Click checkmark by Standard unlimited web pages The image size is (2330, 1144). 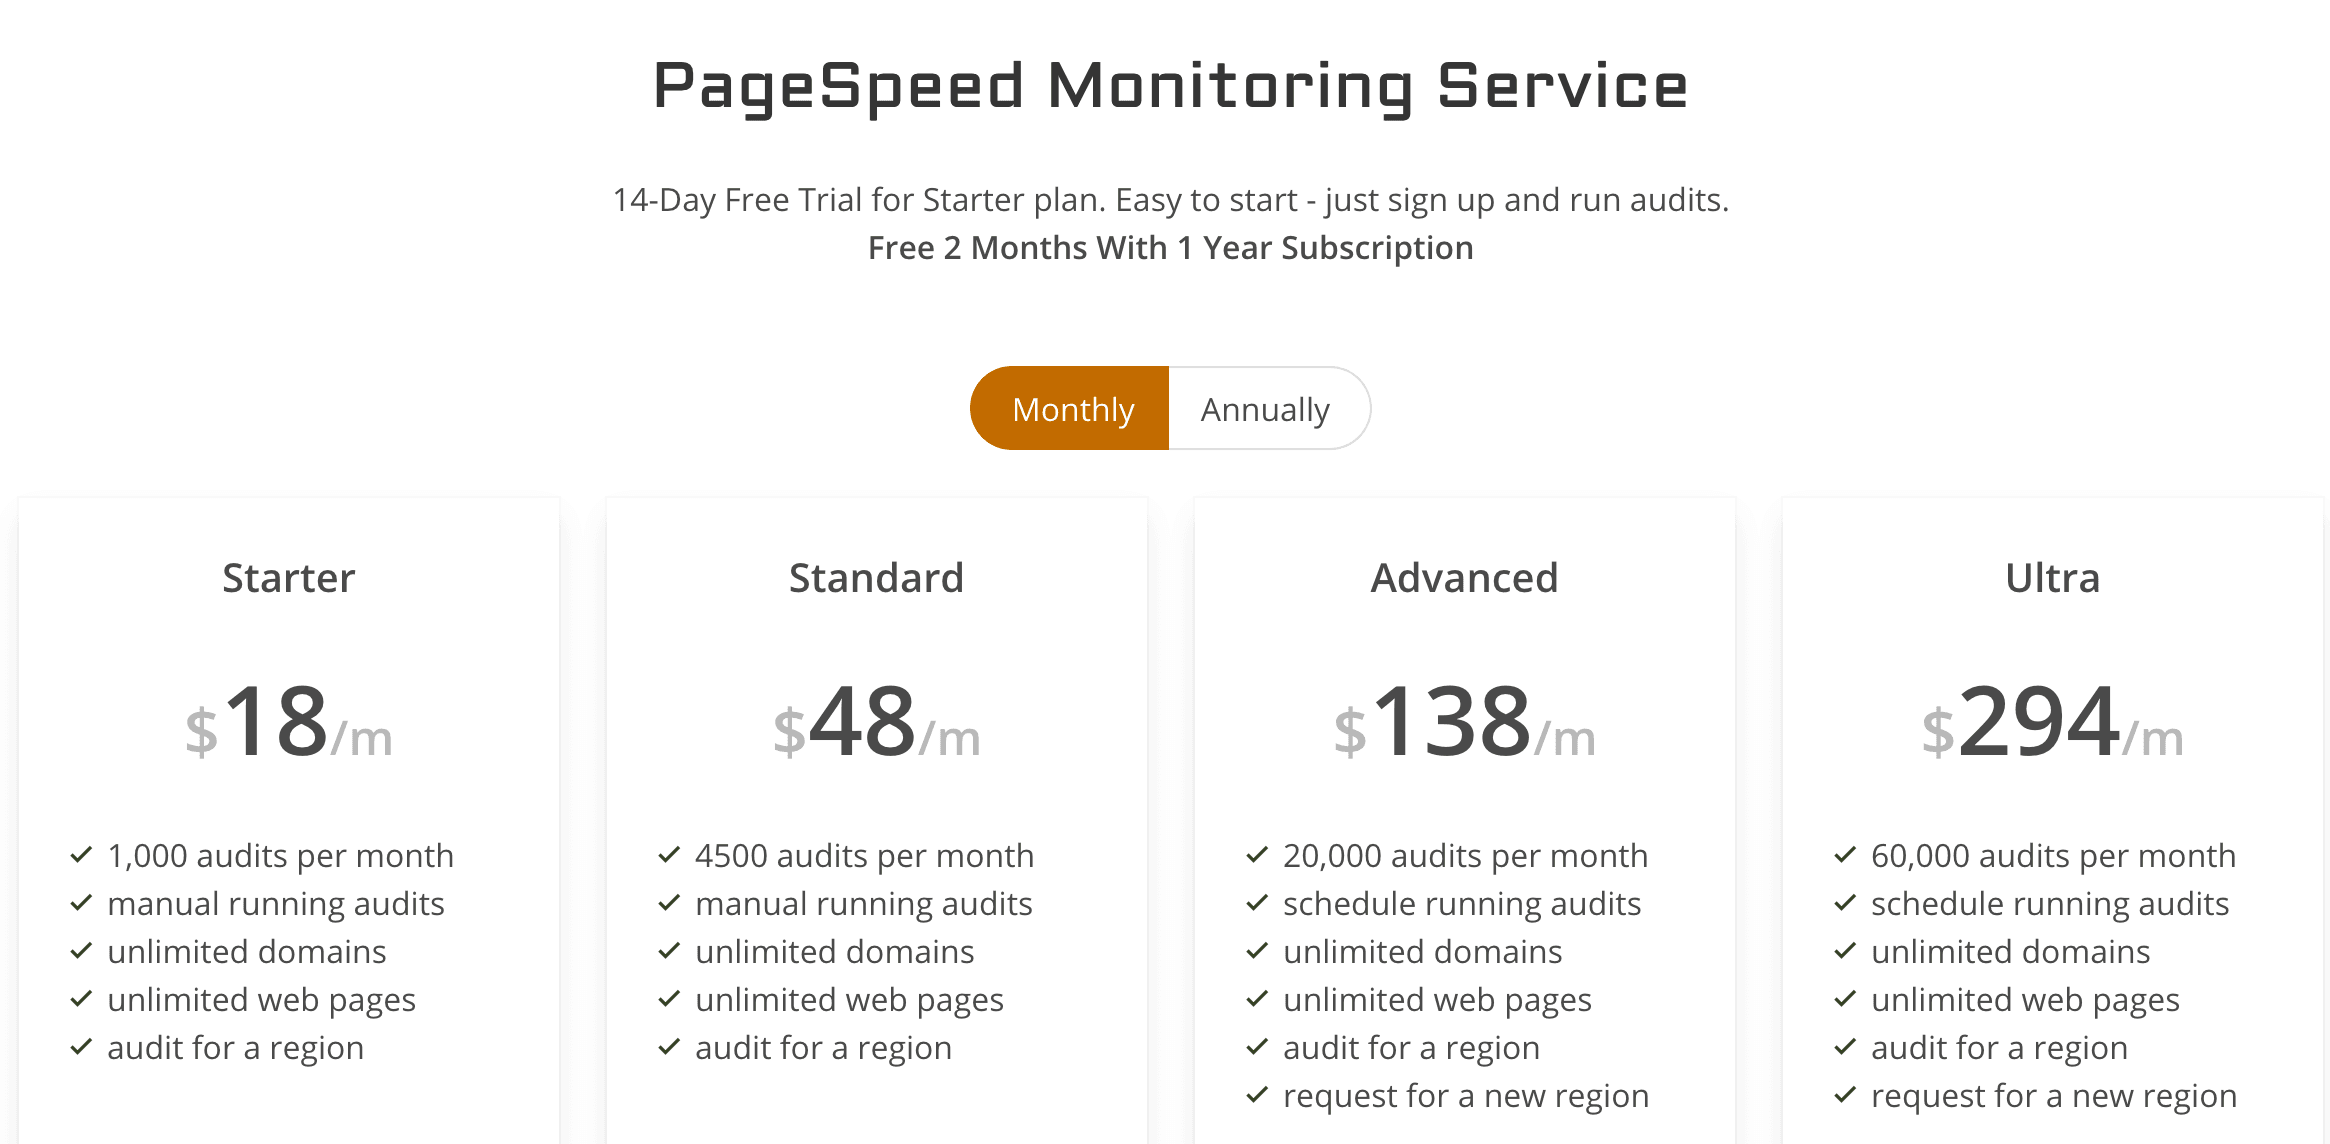coord(669,999)
